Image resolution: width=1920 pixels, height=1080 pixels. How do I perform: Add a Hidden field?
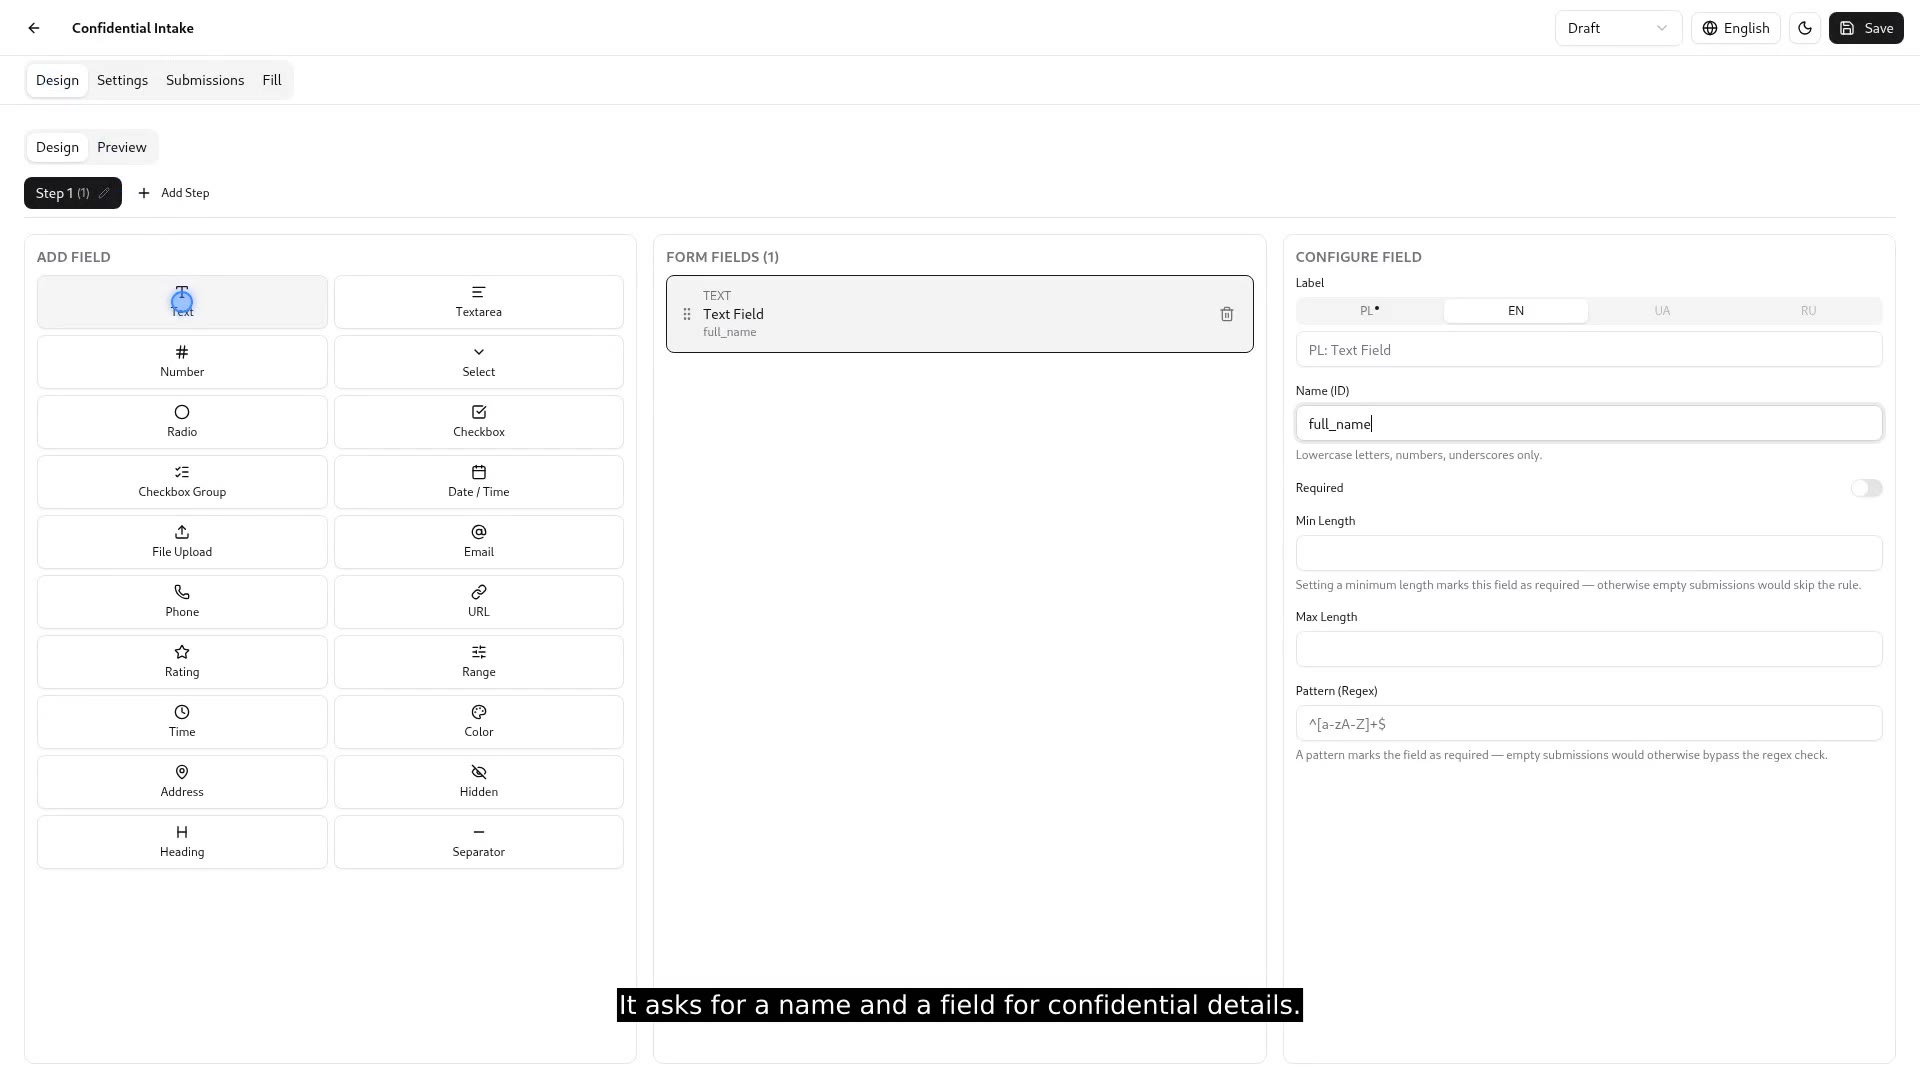479,782
